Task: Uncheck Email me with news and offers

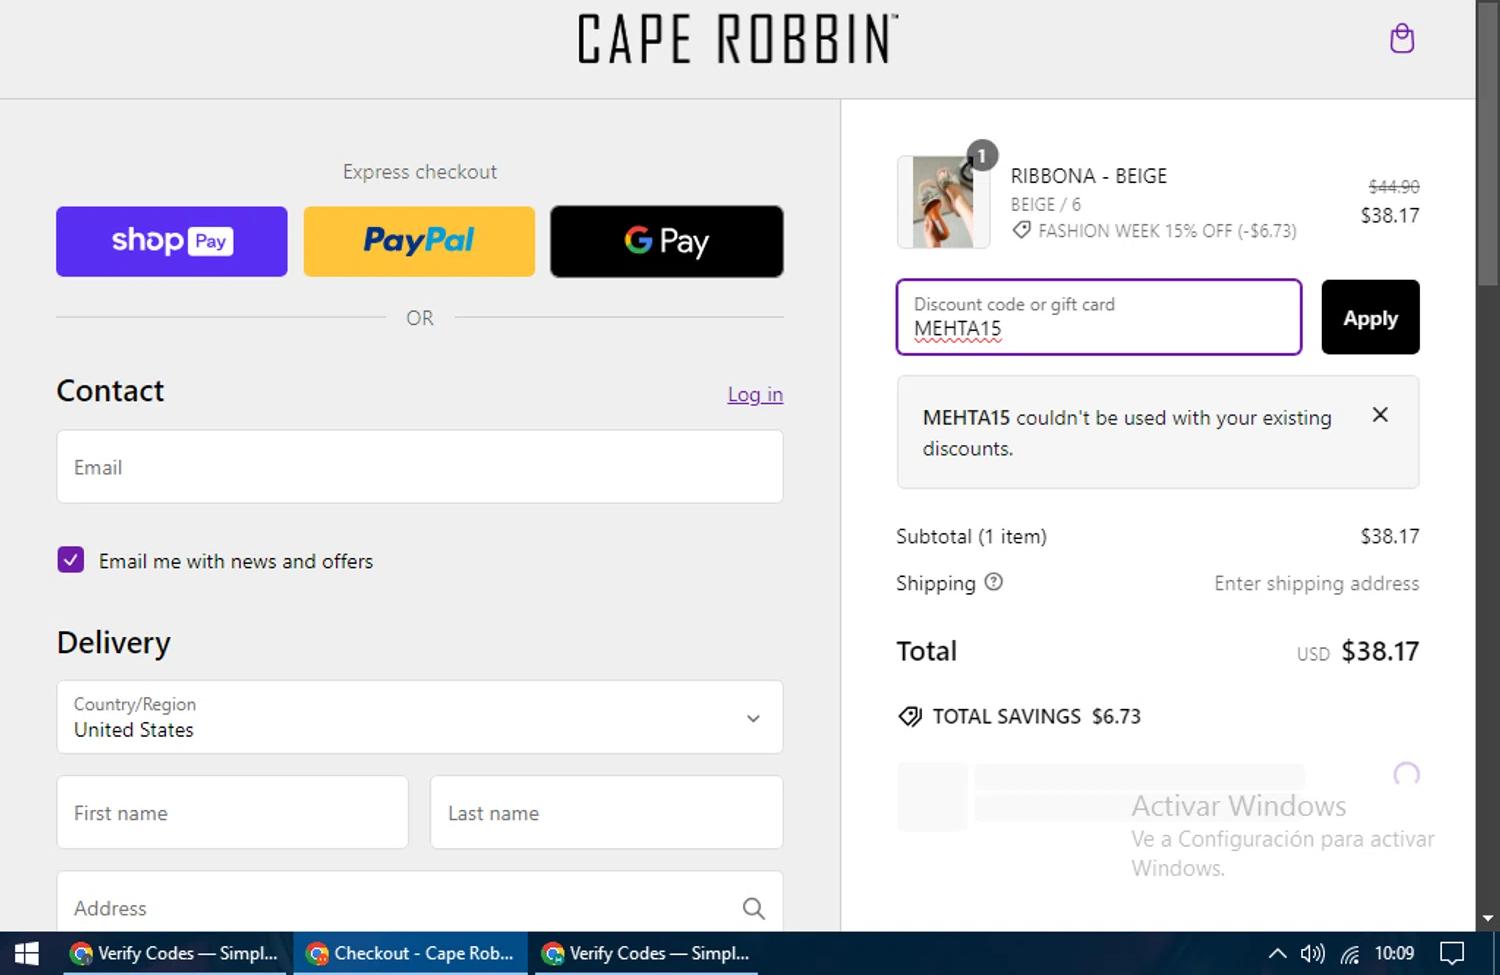Action: (x=71, y=560)
